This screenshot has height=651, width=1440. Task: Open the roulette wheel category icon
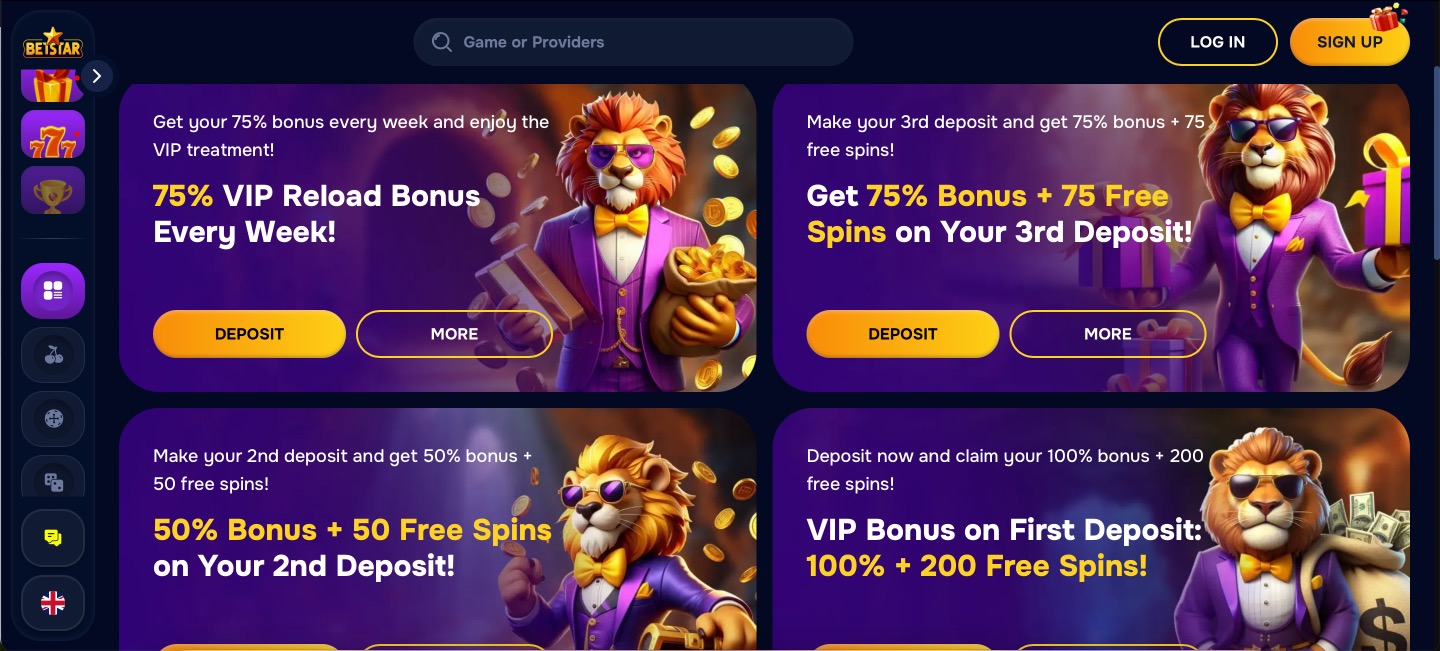pyautogui.click(x=53, y=419)
